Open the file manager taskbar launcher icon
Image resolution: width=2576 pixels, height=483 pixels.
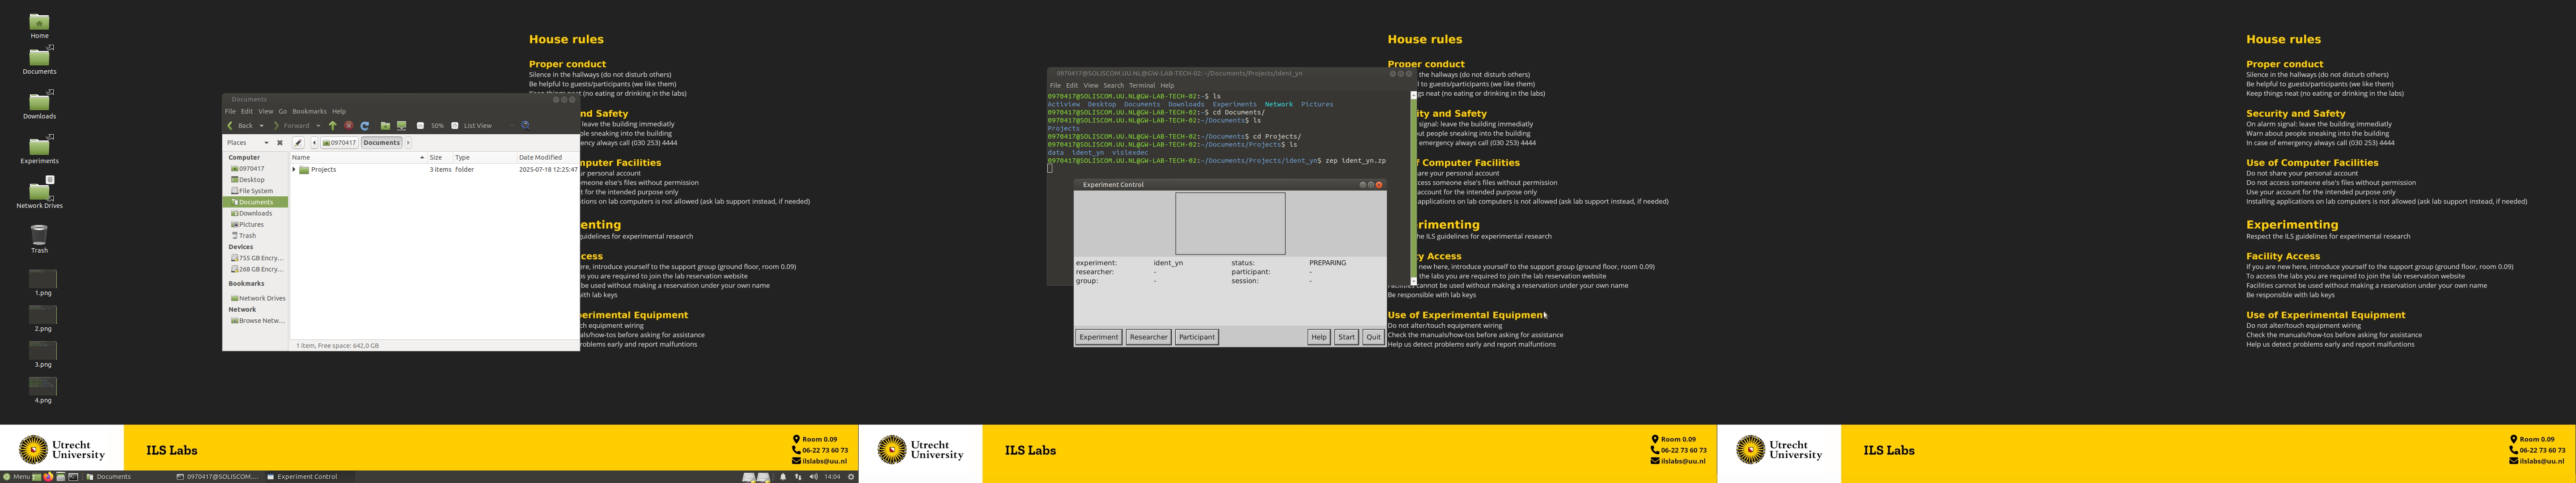pyautogui.click(x=61, y=477)
